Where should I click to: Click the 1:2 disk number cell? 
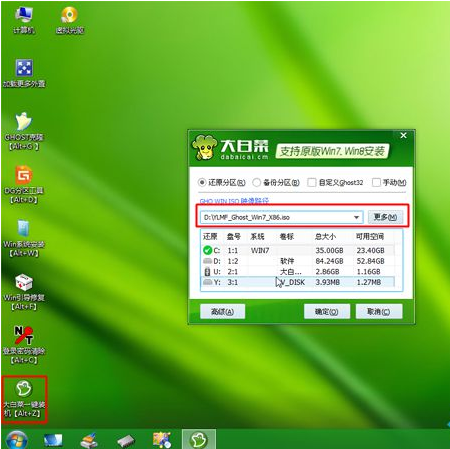point(233,261)
